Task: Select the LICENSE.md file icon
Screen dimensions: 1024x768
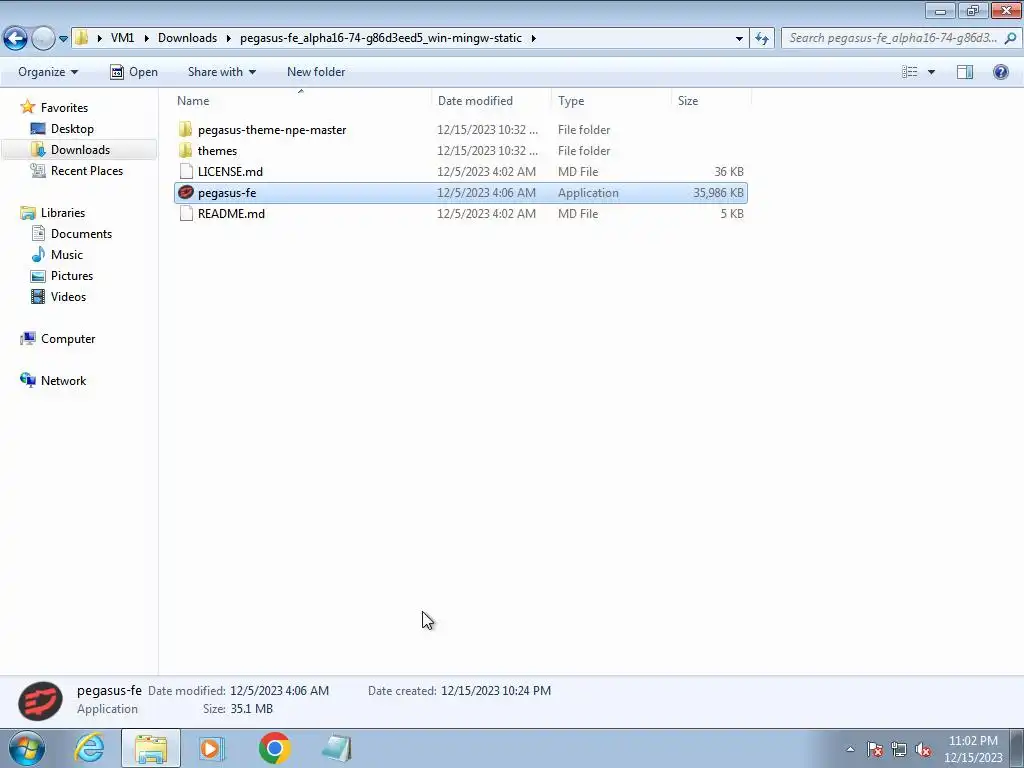Action: click(186, 171)
